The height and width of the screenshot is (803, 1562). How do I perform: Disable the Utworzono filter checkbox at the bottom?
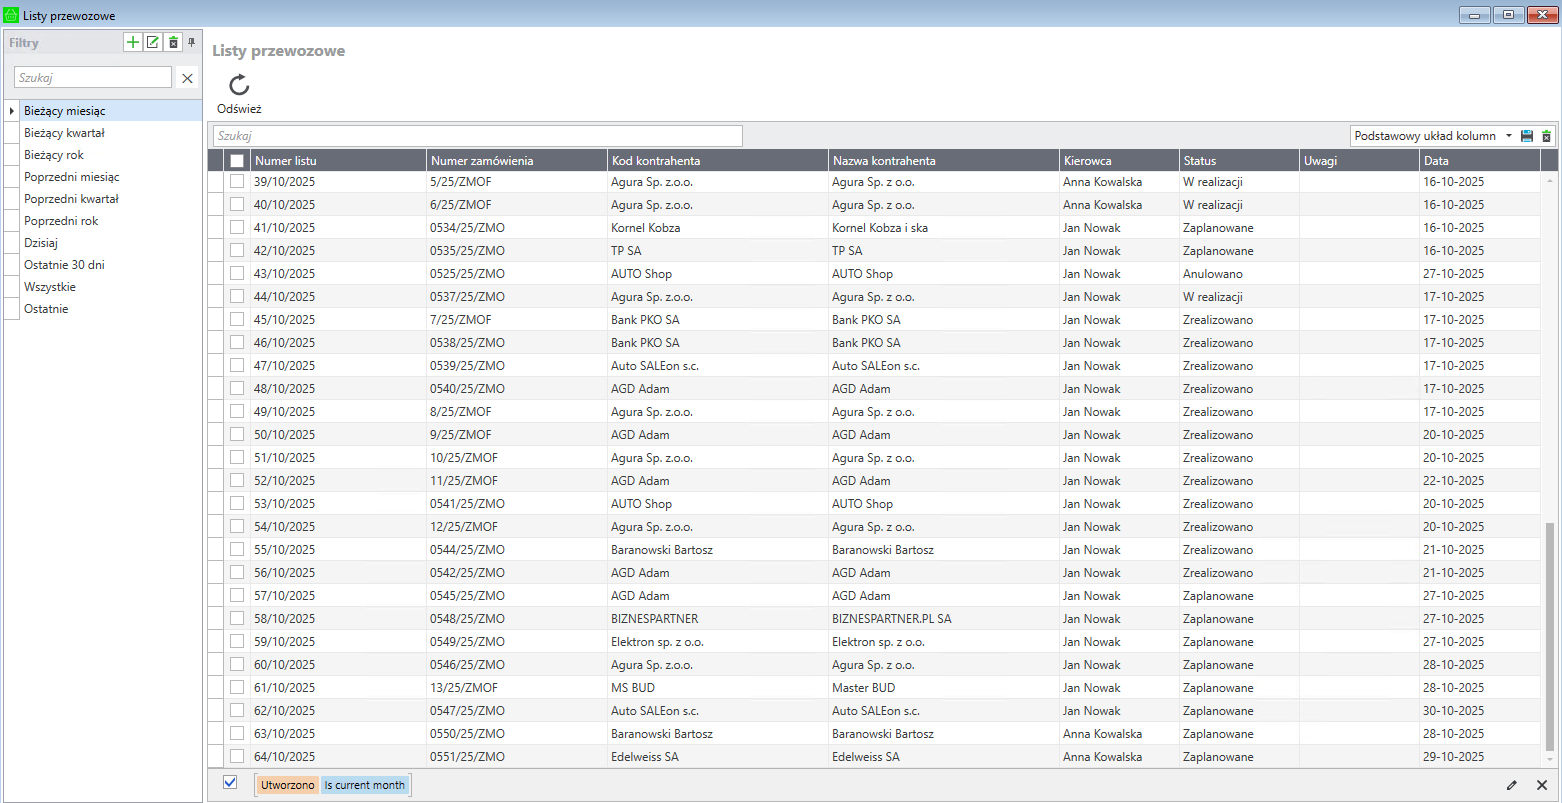tap(230, 782)
